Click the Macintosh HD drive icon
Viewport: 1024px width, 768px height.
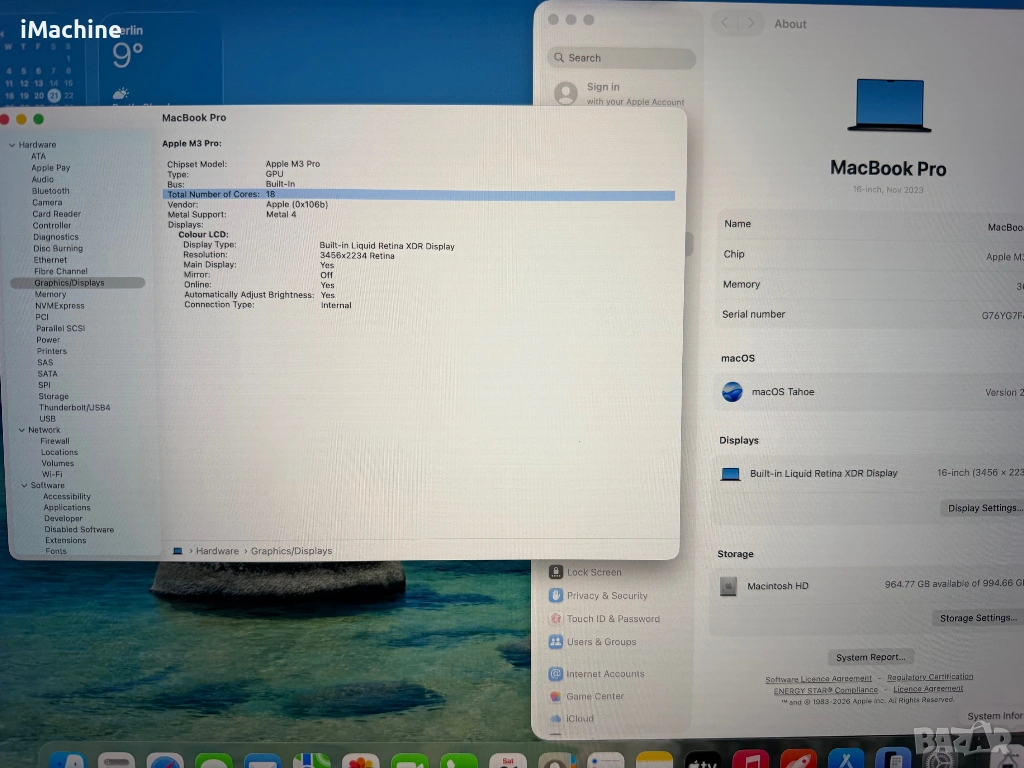tap(728, 586)
